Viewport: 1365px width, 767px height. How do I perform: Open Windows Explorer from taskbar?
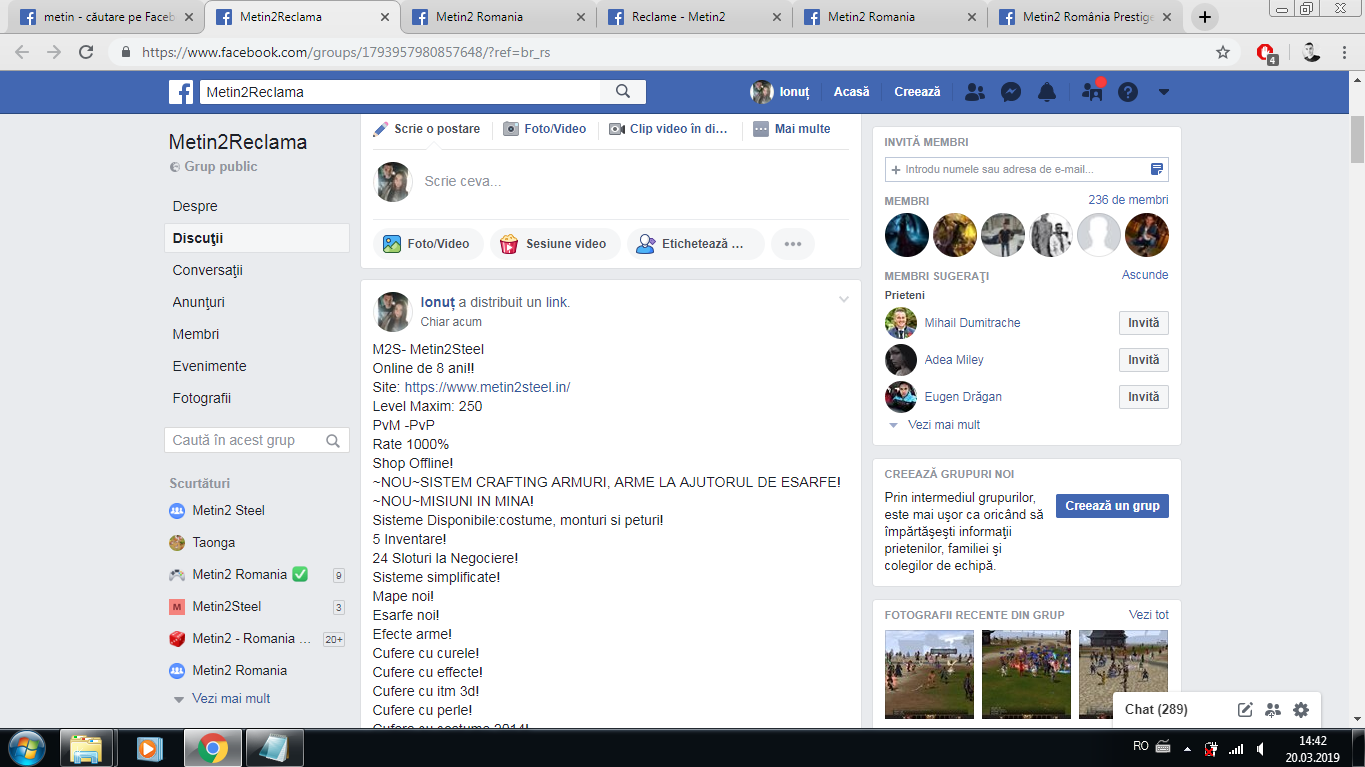pyautogui.click(x=86, y=748)
